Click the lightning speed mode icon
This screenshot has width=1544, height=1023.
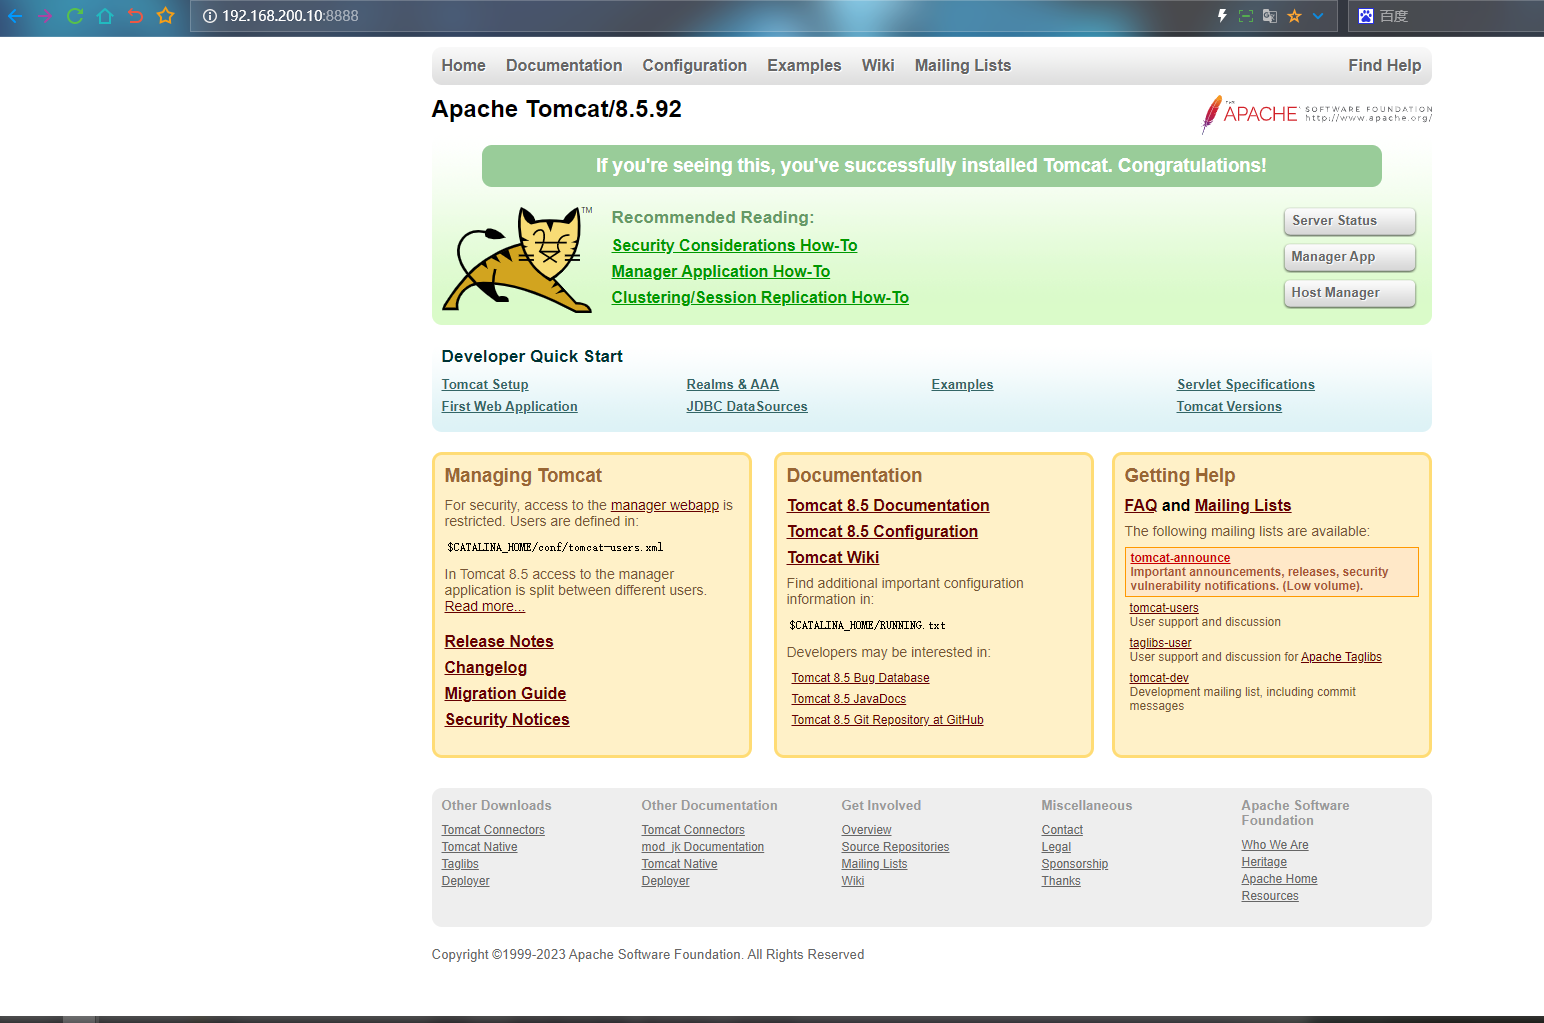coord(1222,16)
